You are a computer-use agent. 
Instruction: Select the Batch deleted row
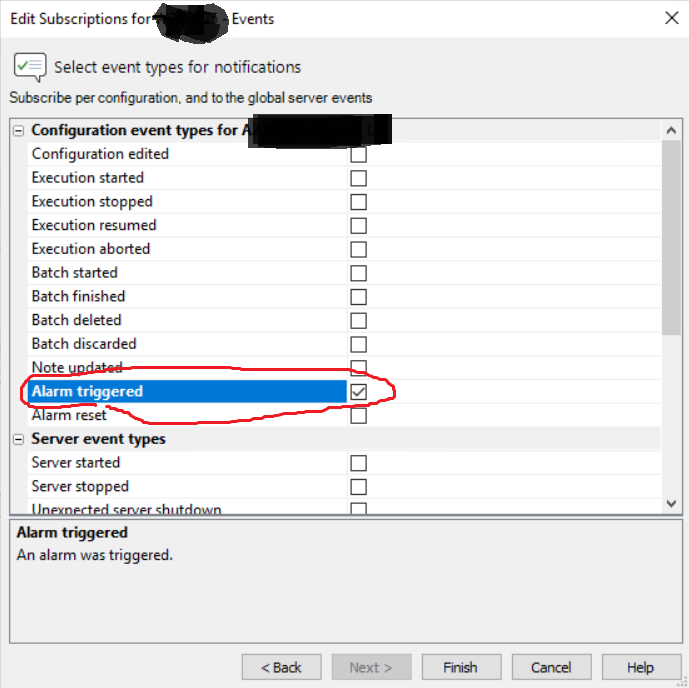click(344, 320)
